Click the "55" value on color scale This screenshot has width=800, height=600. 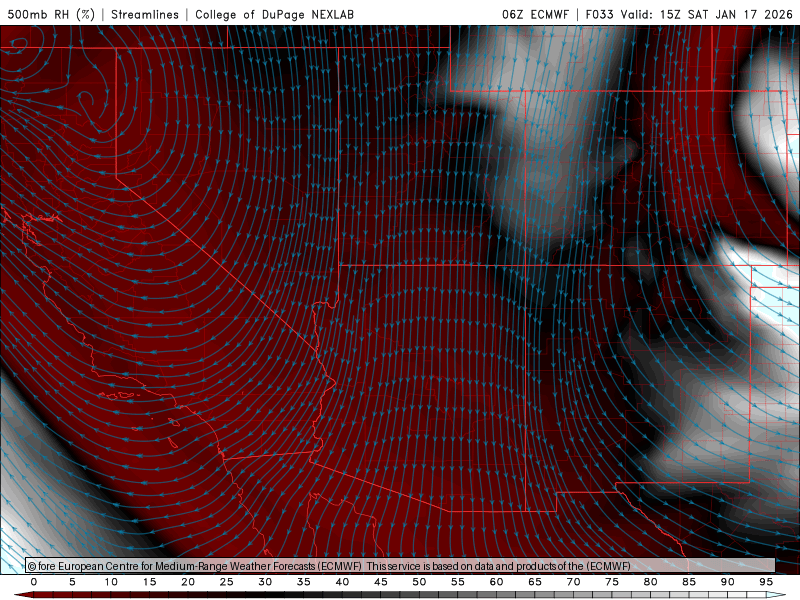click(458, 582)
